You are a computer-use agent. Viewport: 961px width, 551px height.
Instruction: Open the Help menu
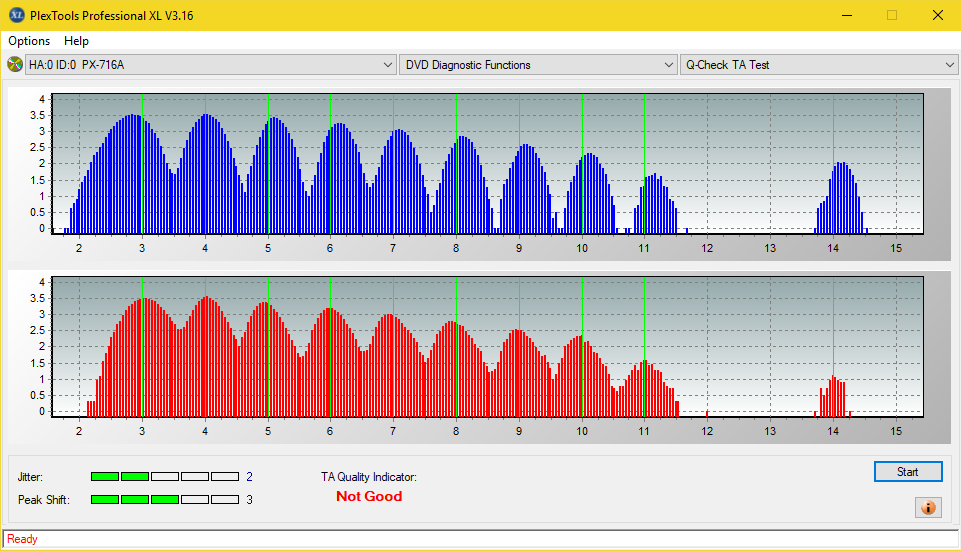click(x=77, y=40)
